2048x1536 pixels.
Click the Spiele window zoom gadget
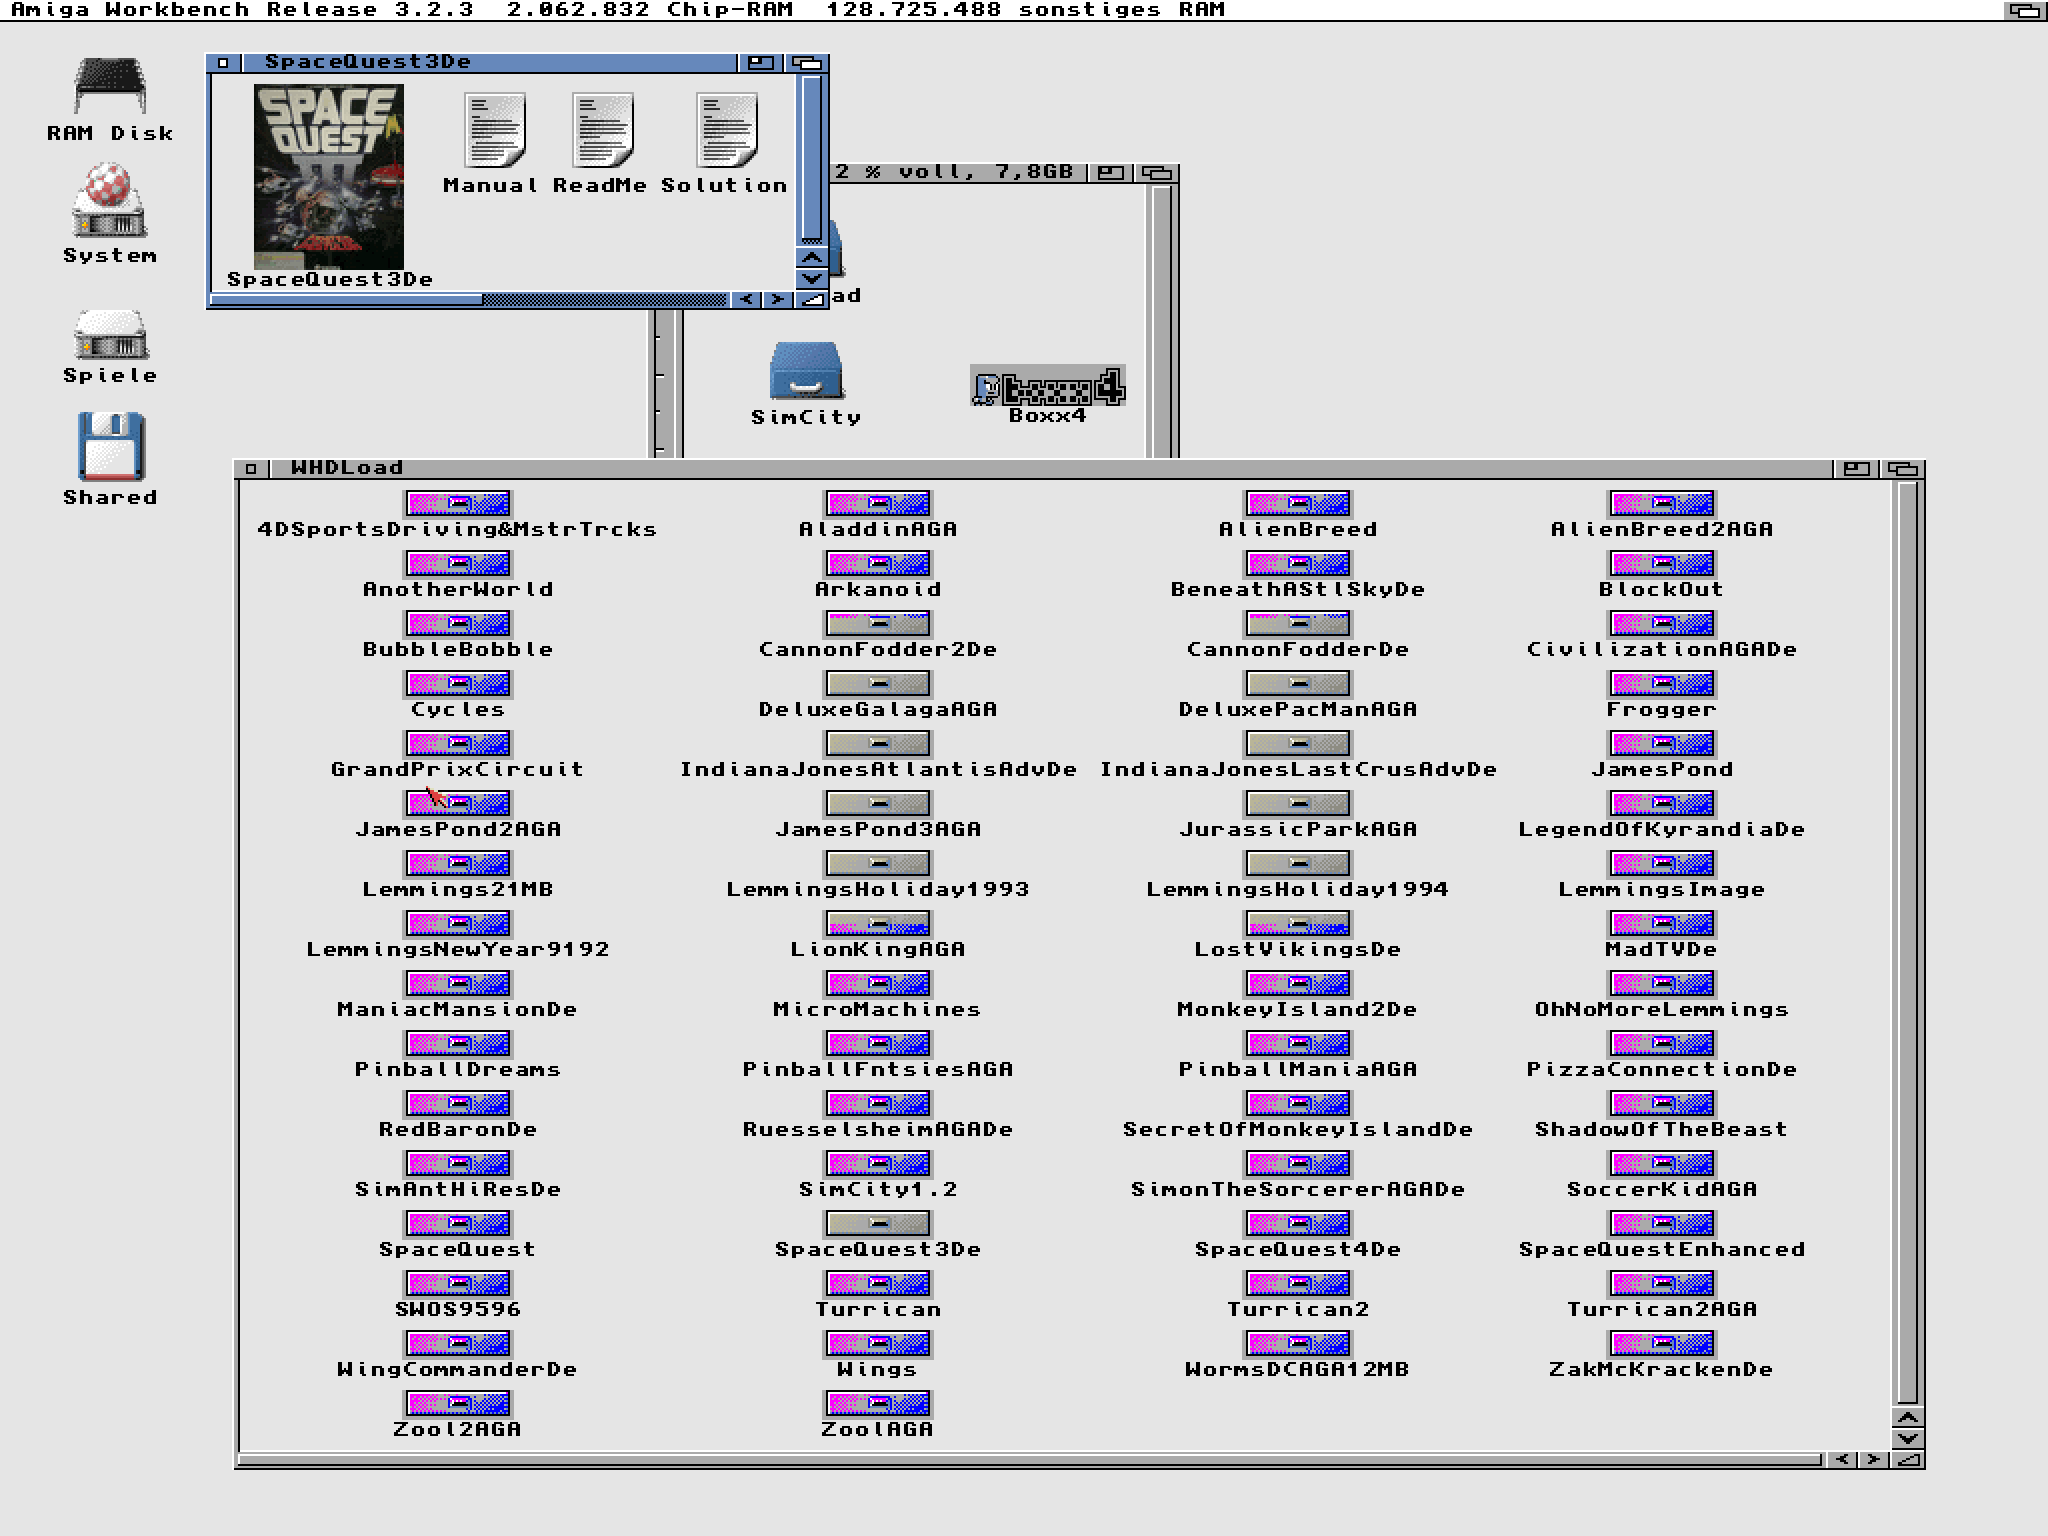point(1110,172)
